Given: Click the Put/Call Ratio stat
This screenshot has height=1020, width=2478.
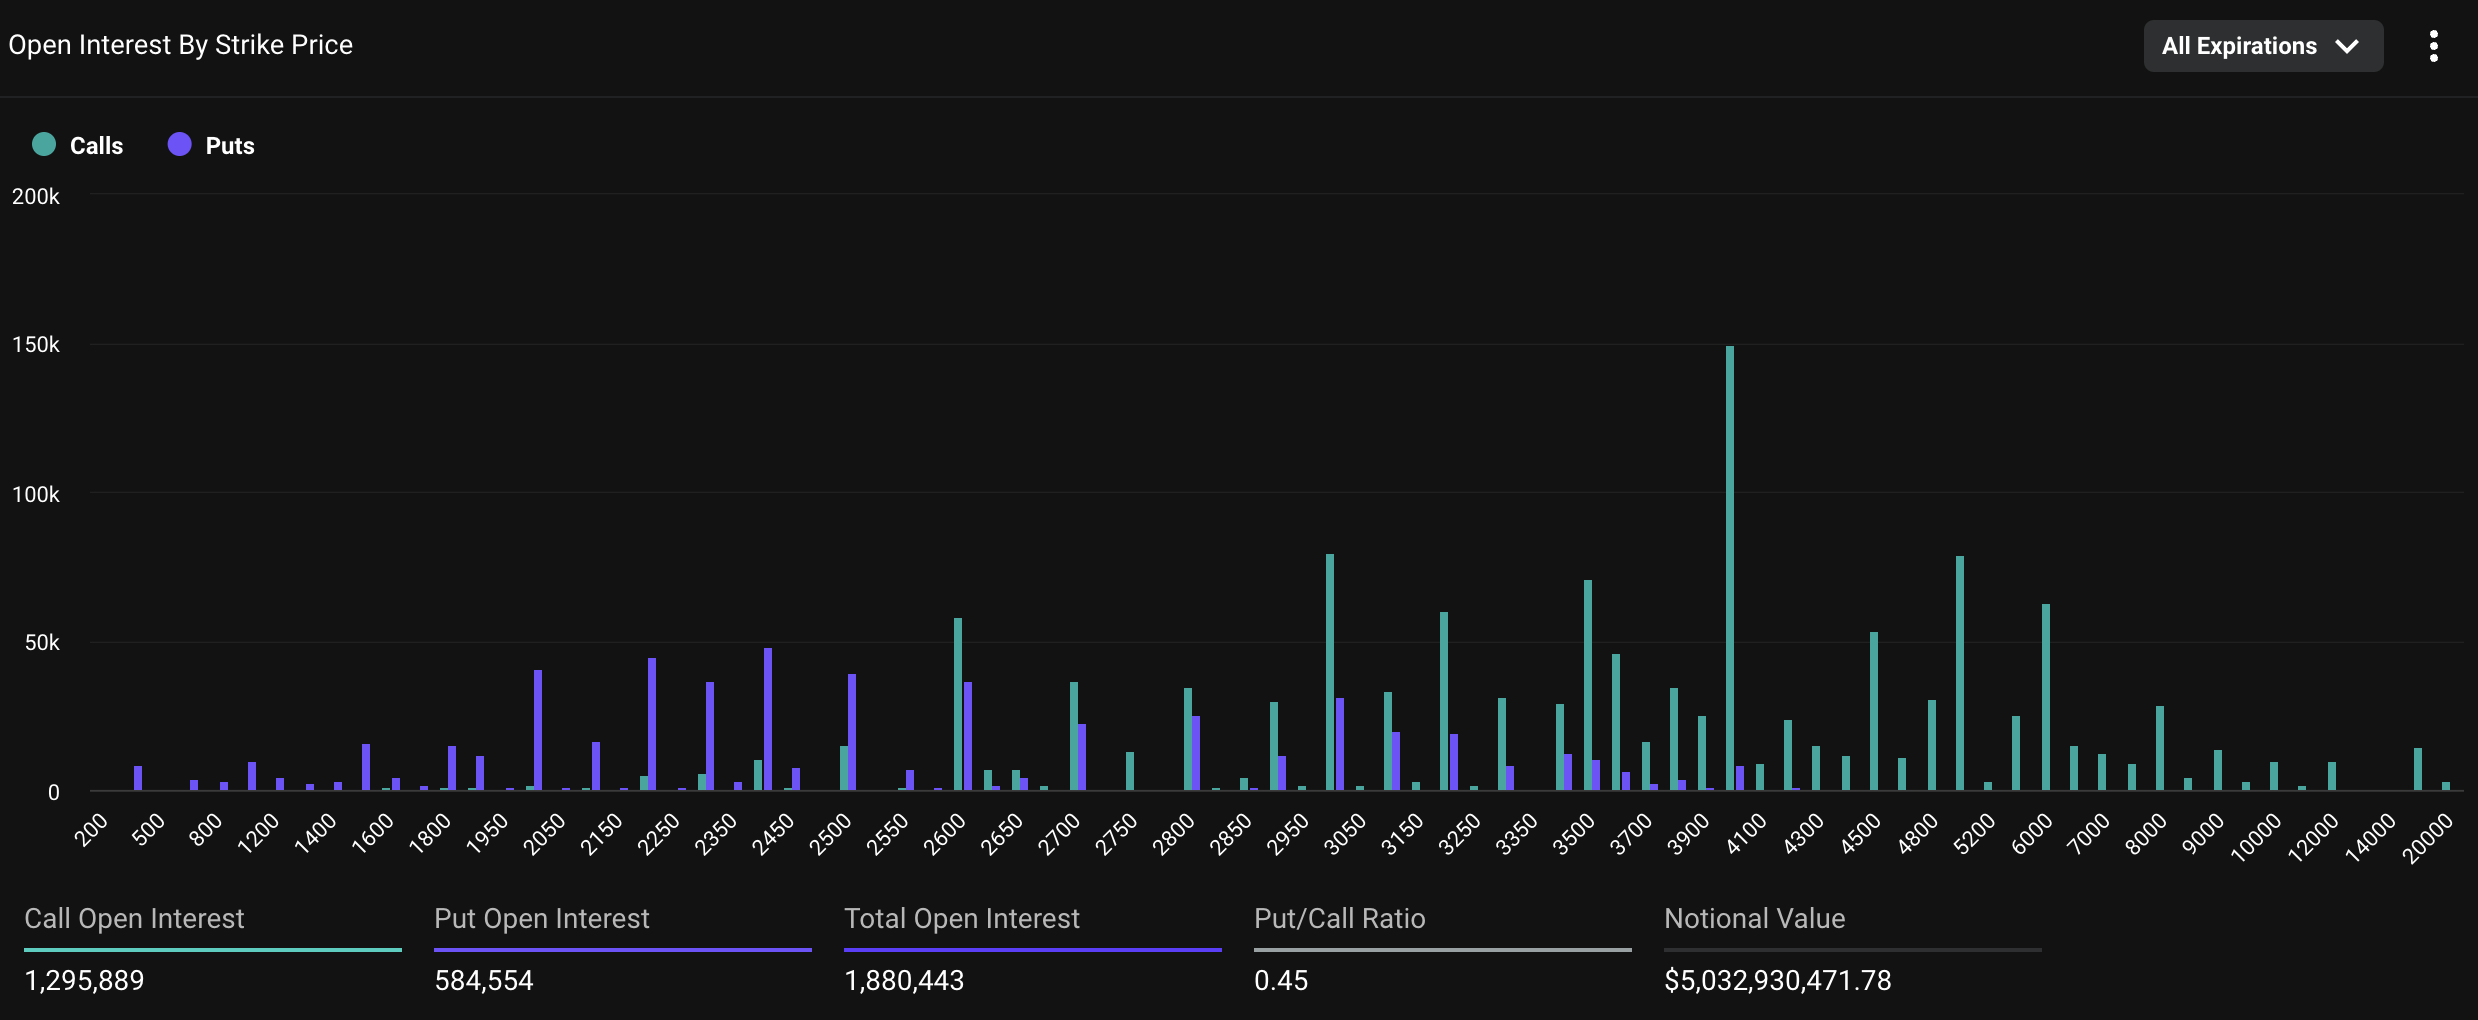Looking at the screenshot, I should (1339, 919).
